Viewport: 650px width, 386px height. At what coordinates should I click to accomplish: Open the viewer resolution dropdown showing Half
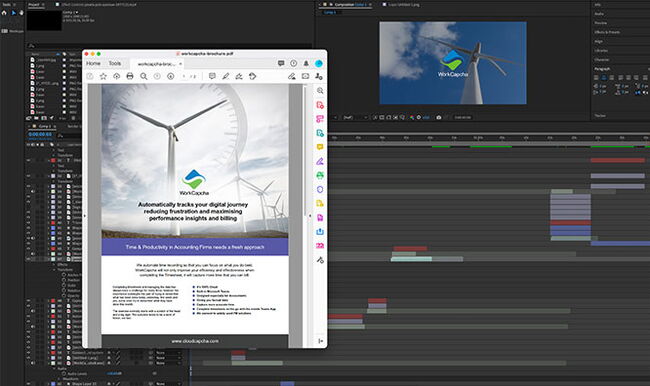[x=355, y=117]
